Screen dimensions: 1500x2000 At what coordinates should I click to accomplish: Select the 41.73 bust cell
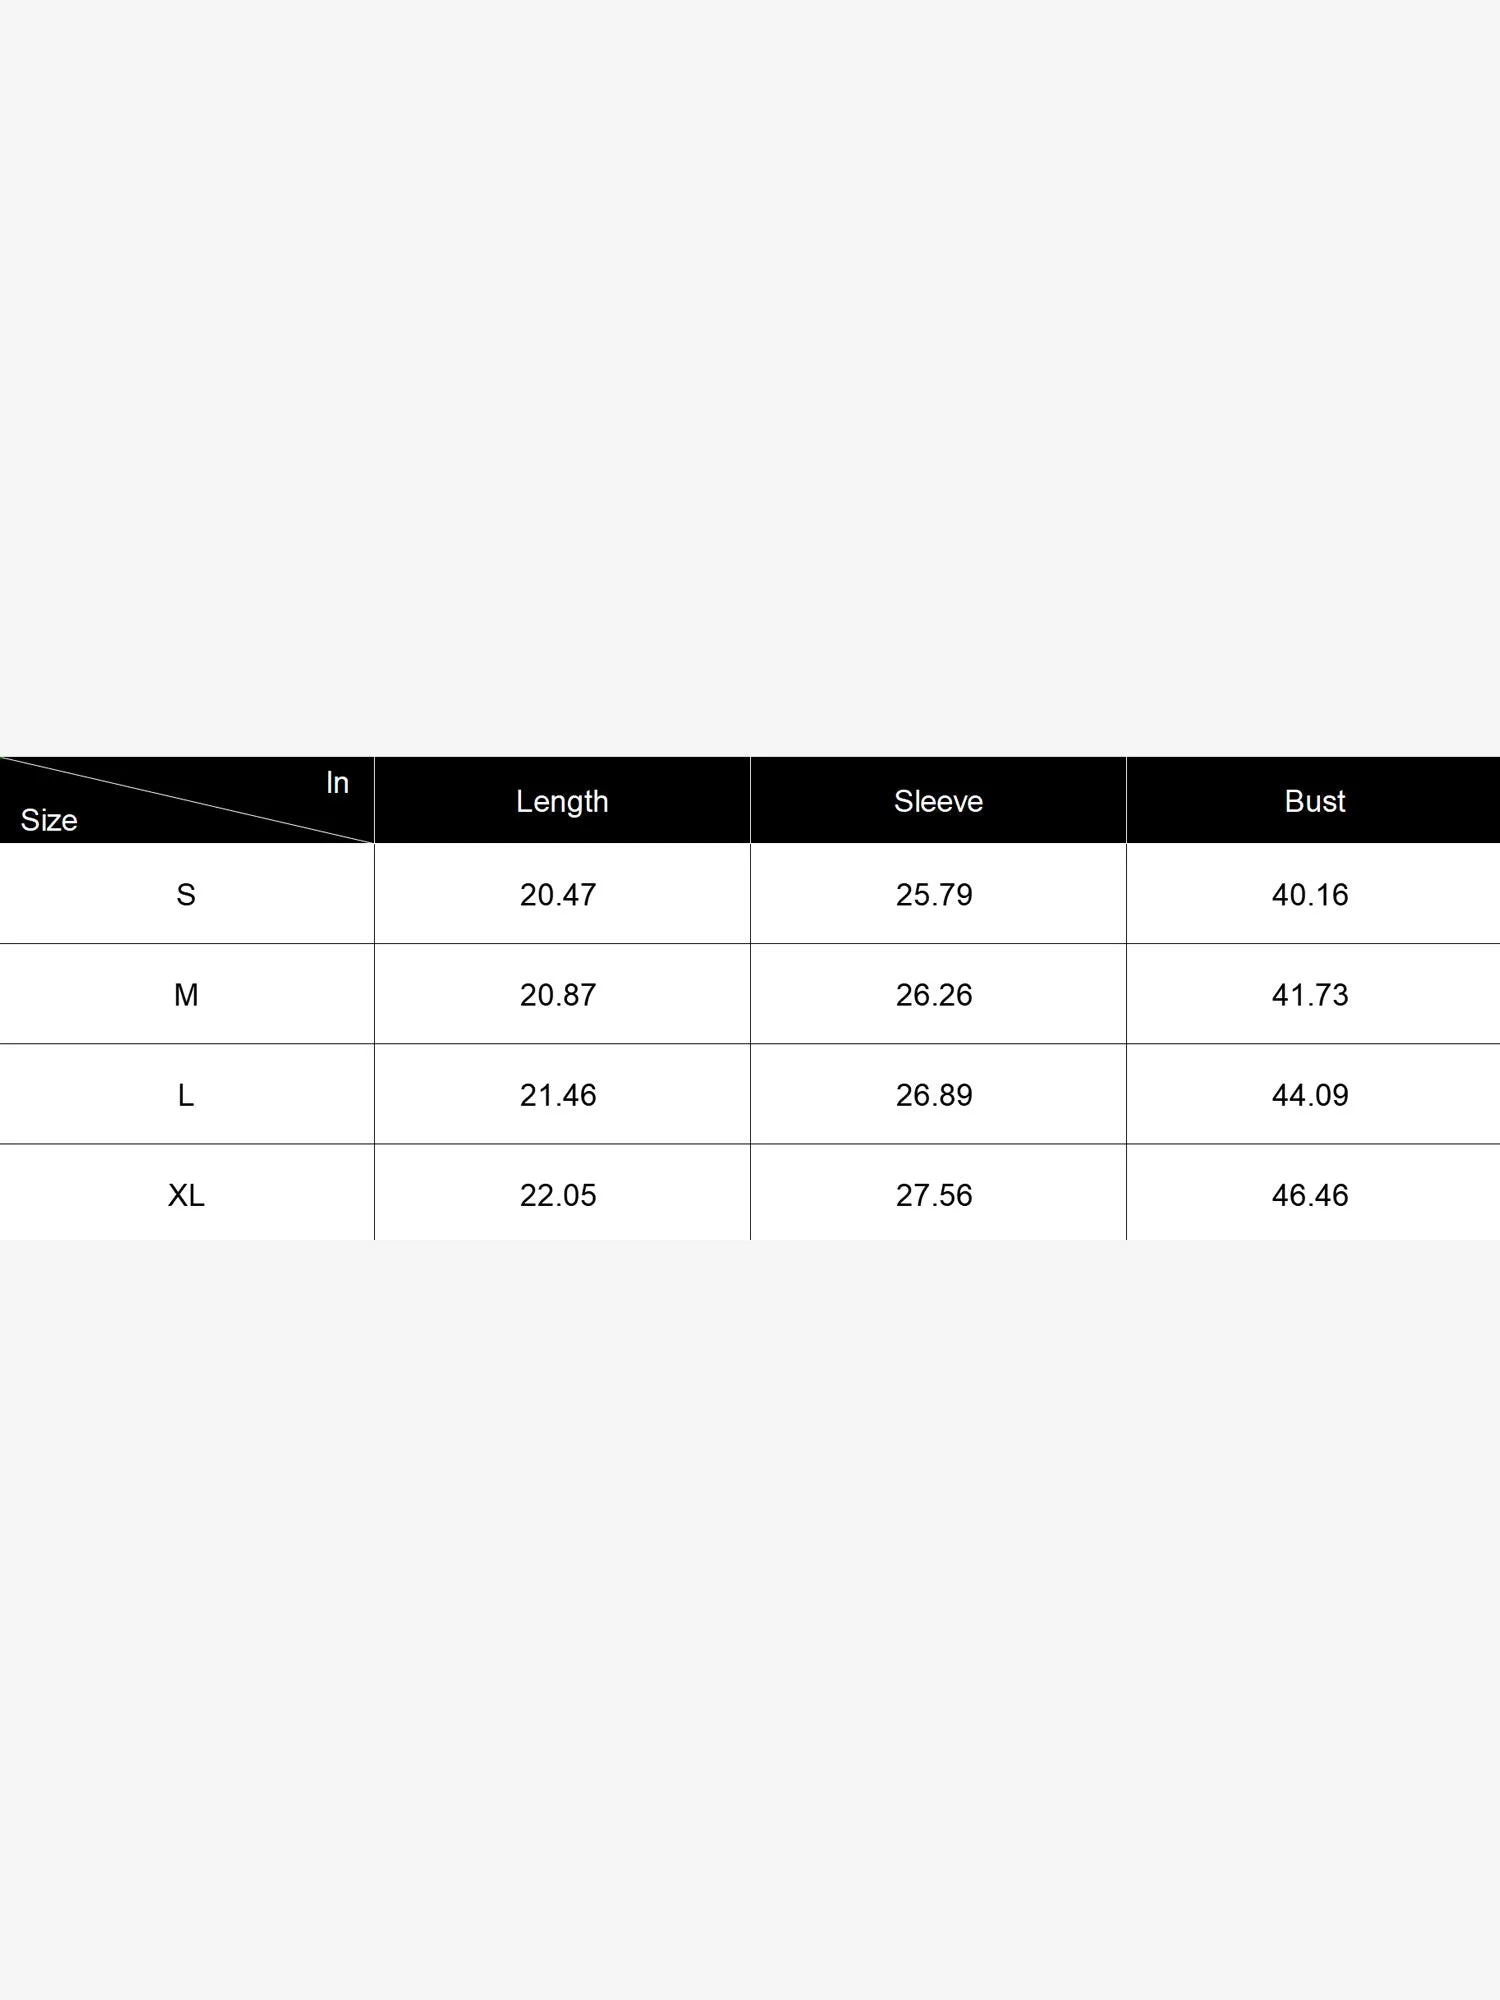[x=1310, y=995]
